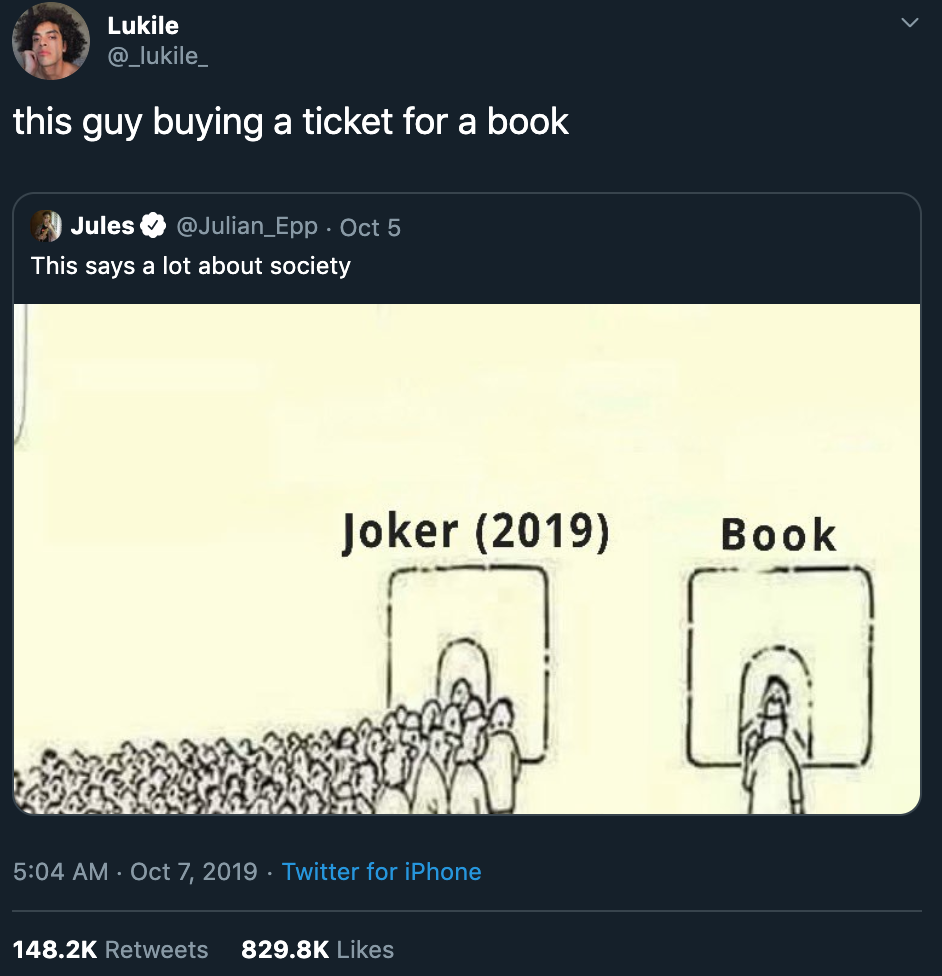Image resolution: width=942 pixels, height=976 pixels.
Task: Open the @Julian_Epp handle
Action: point(247,226)
